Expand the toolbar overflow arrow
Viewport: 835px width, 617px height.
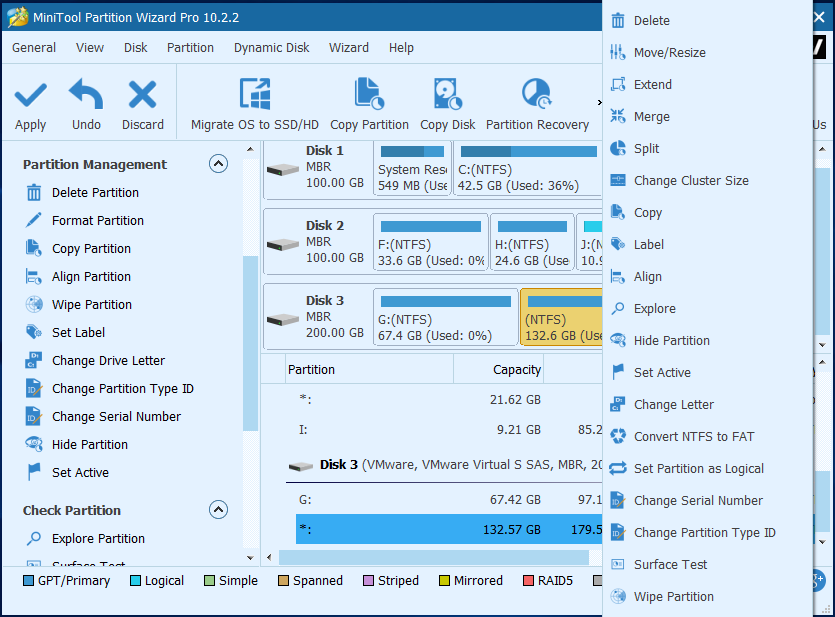point(599,102)
